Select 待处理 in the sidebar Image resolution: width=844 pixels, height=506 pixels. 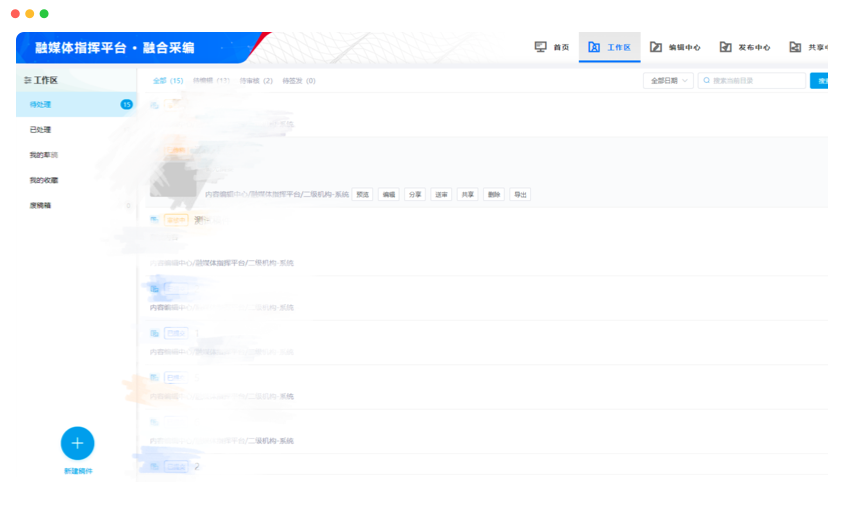[76, 104]
